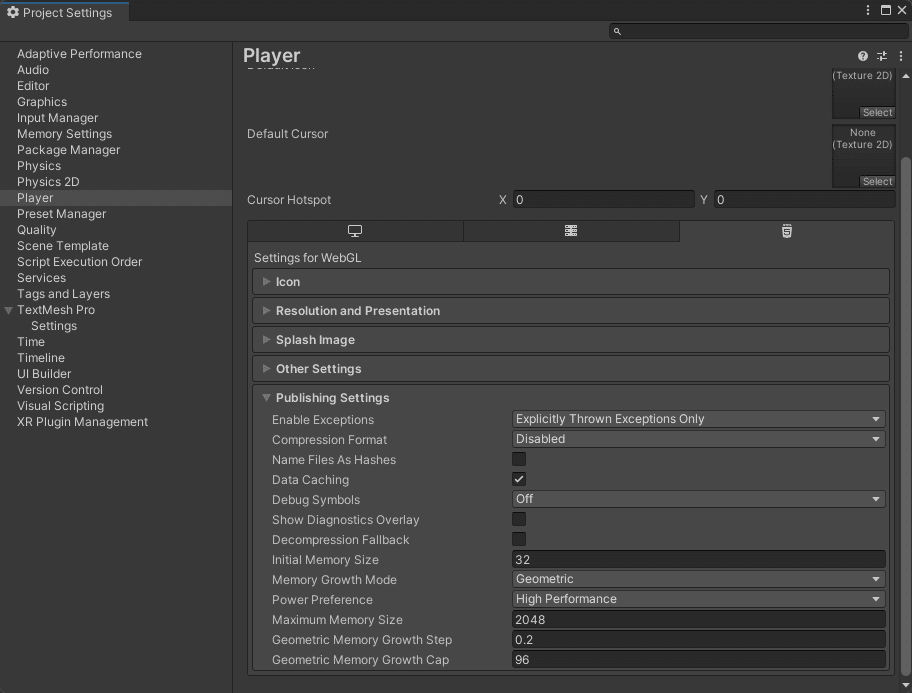Open Script Execution Order settings

pyautogui.click(x=79, y=262)
